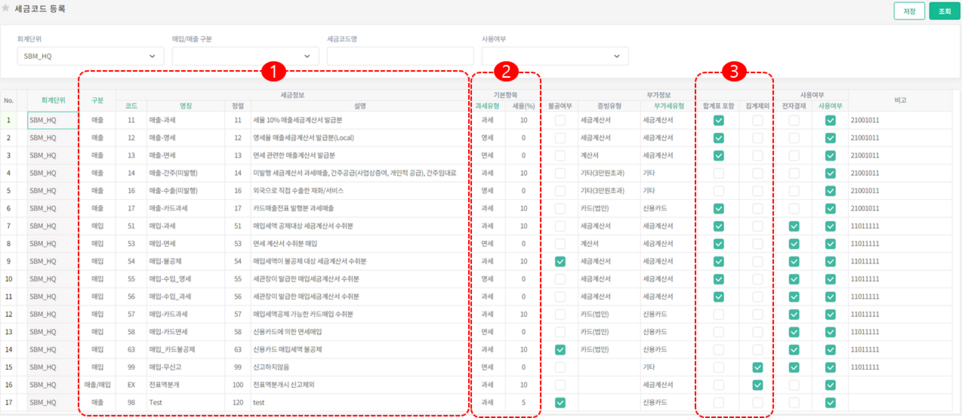The image size is (962, 418).
Task: Click the favorite star beside 세금코드 등록
Action: click(x=8, y=9)
